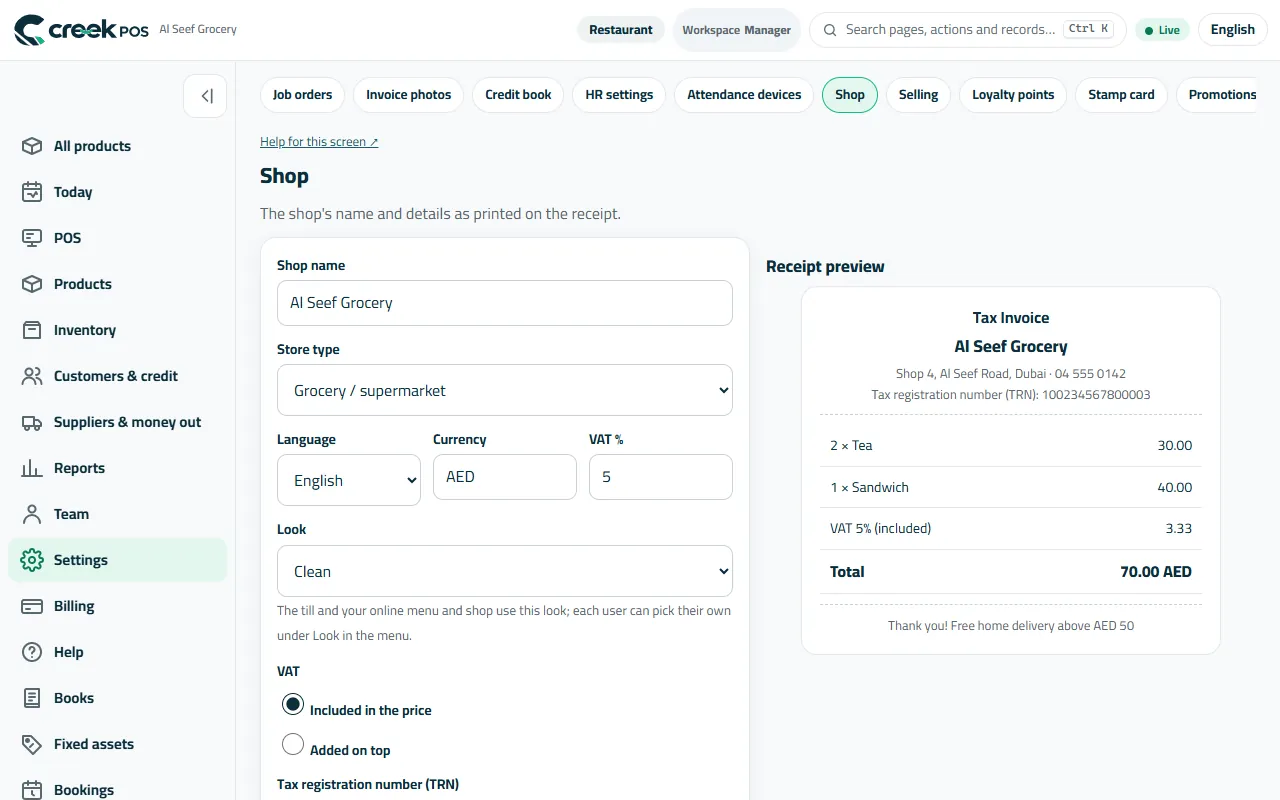
Task: Select the Shop tab
Action: [x=850, y=95]
